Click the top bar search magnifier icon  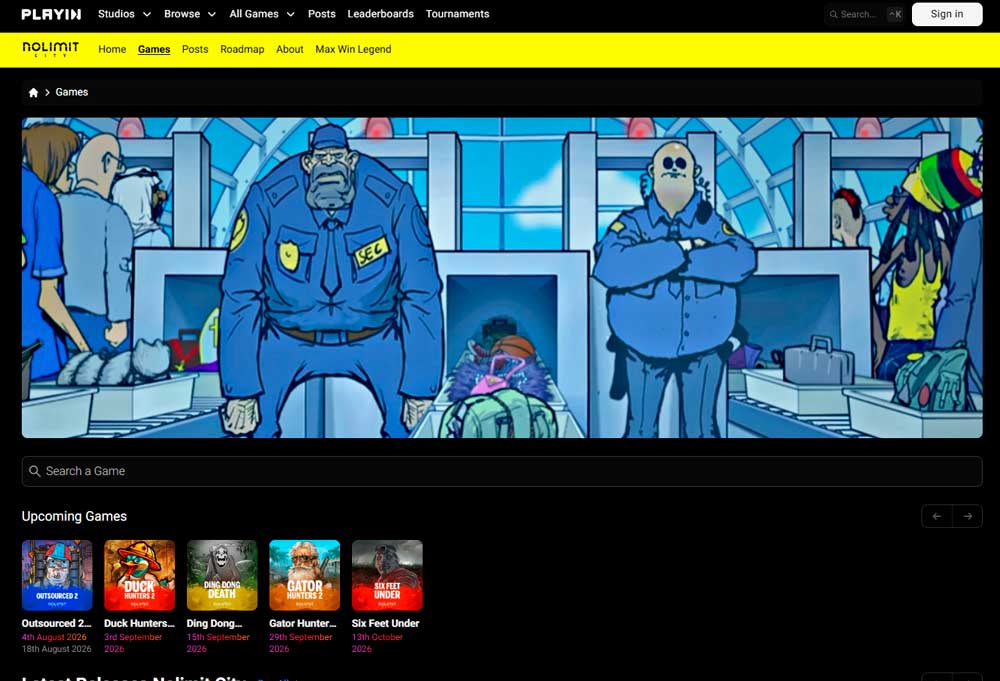(x=834, y=14)
